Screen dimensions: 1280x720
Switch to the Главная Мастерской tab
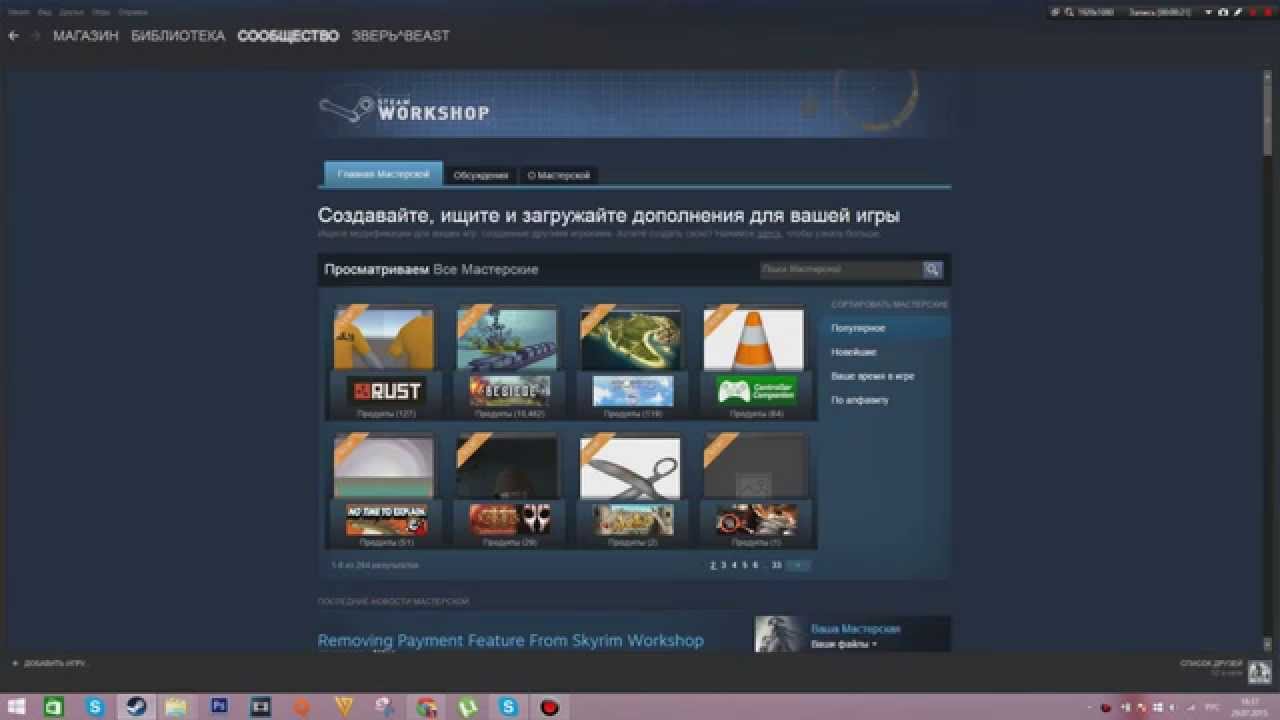[383, 174]
